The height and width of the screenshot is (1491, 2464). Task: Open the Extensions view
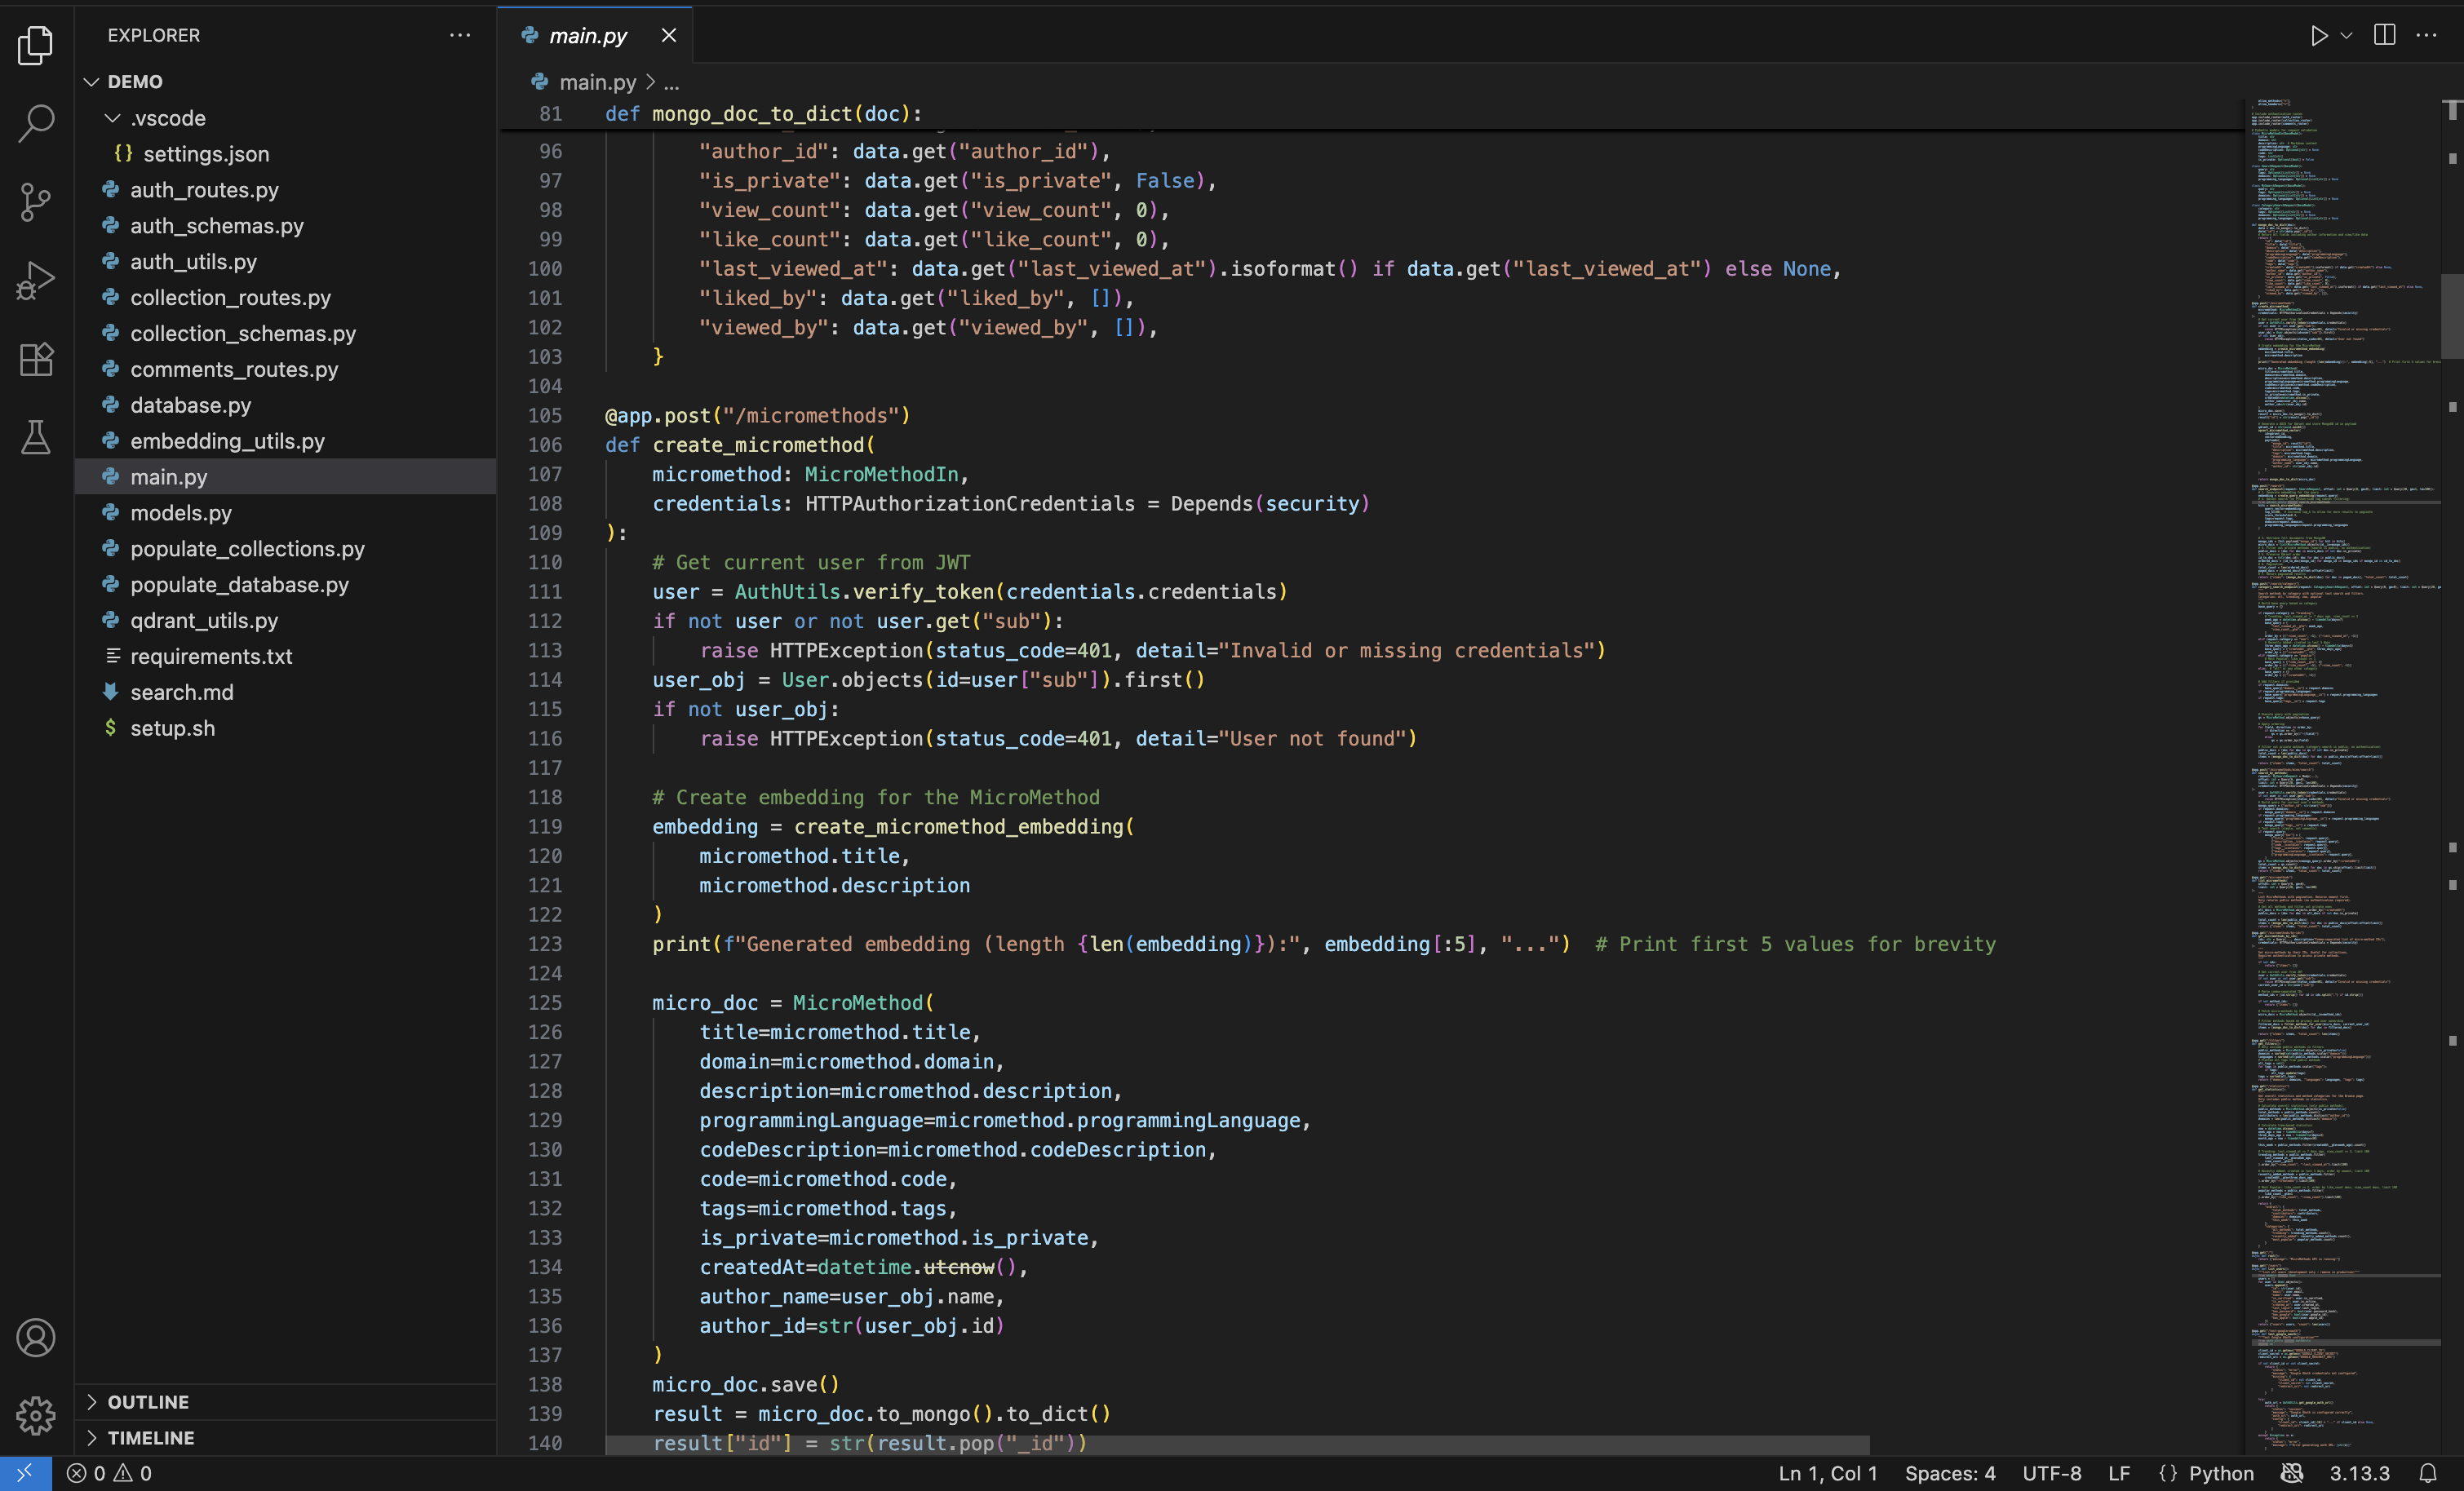36,359
